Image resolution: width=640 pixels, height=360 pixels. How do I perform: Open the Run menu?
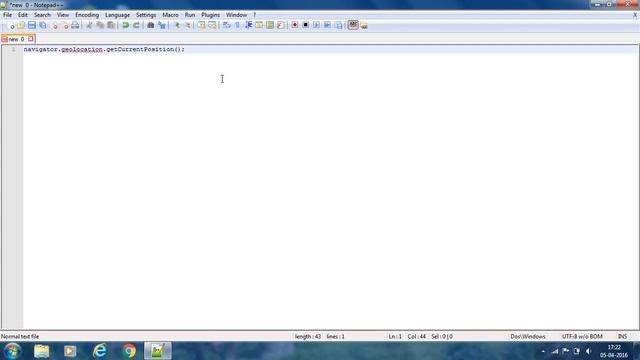tap(190, 15)
